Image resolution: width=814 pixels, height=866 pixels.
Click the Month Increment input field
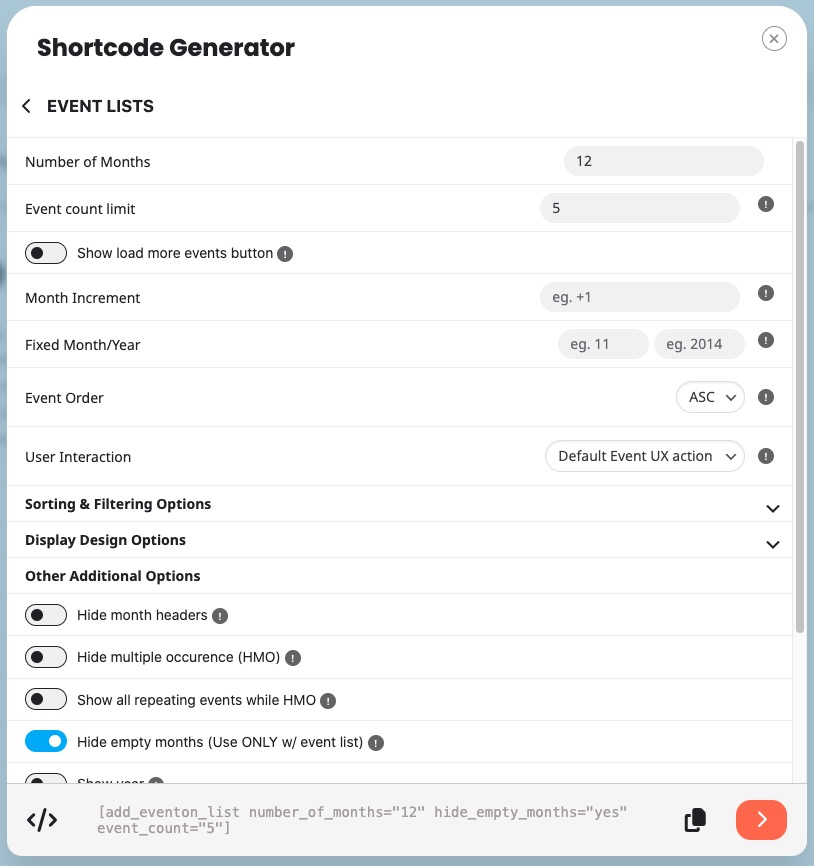point(639,297)
